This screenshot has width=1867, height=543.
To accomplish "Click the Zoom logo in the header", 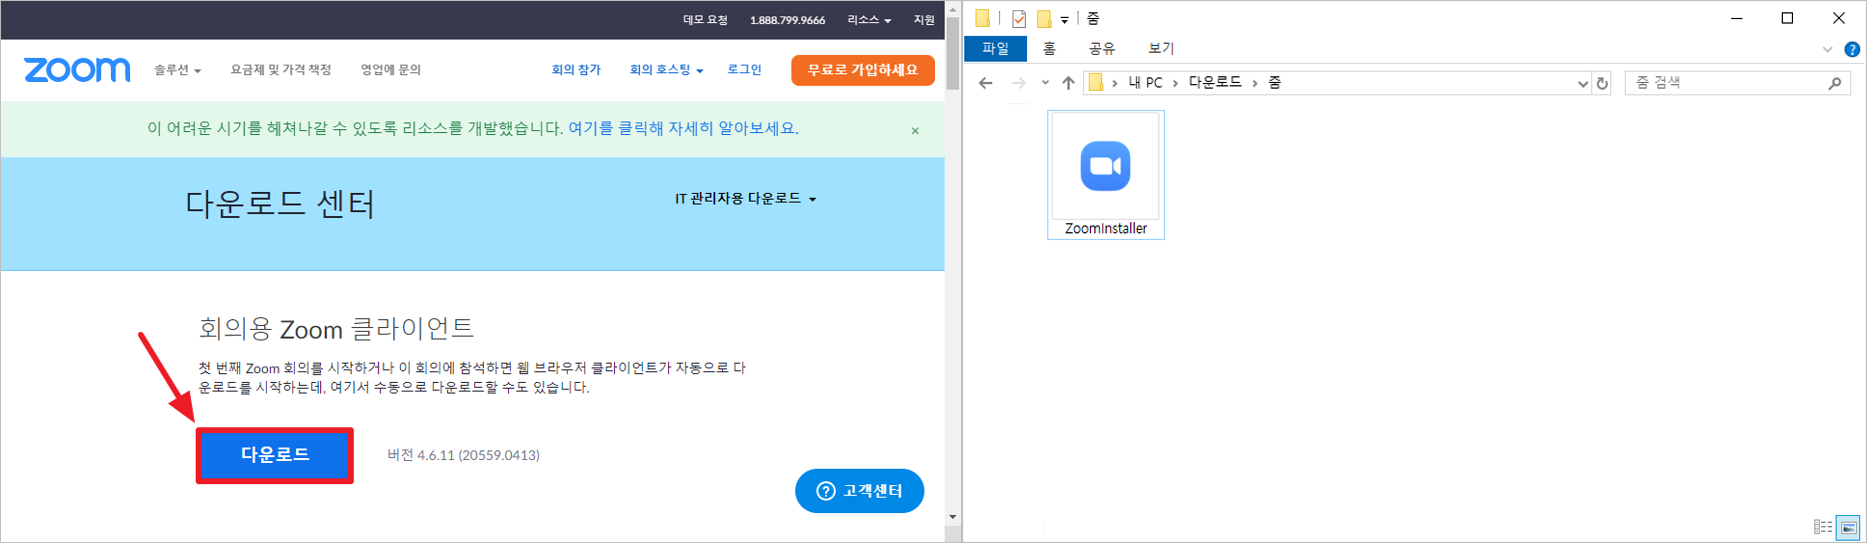I will [x=77, y=70].
